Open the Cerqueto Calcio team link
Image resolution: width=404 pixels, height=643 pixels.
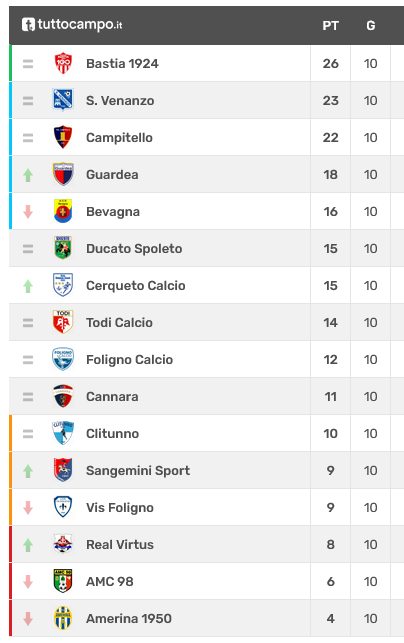point(136,285)
